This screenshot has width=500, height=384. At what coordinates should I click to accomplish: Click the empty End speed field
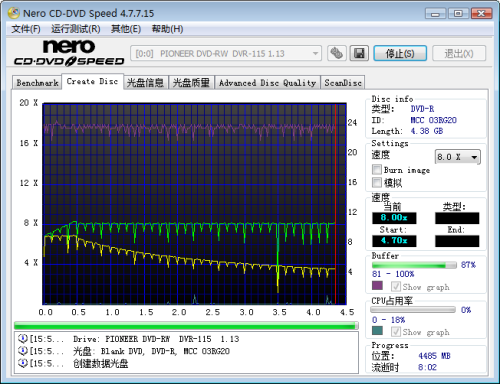[x=457, y=241]
